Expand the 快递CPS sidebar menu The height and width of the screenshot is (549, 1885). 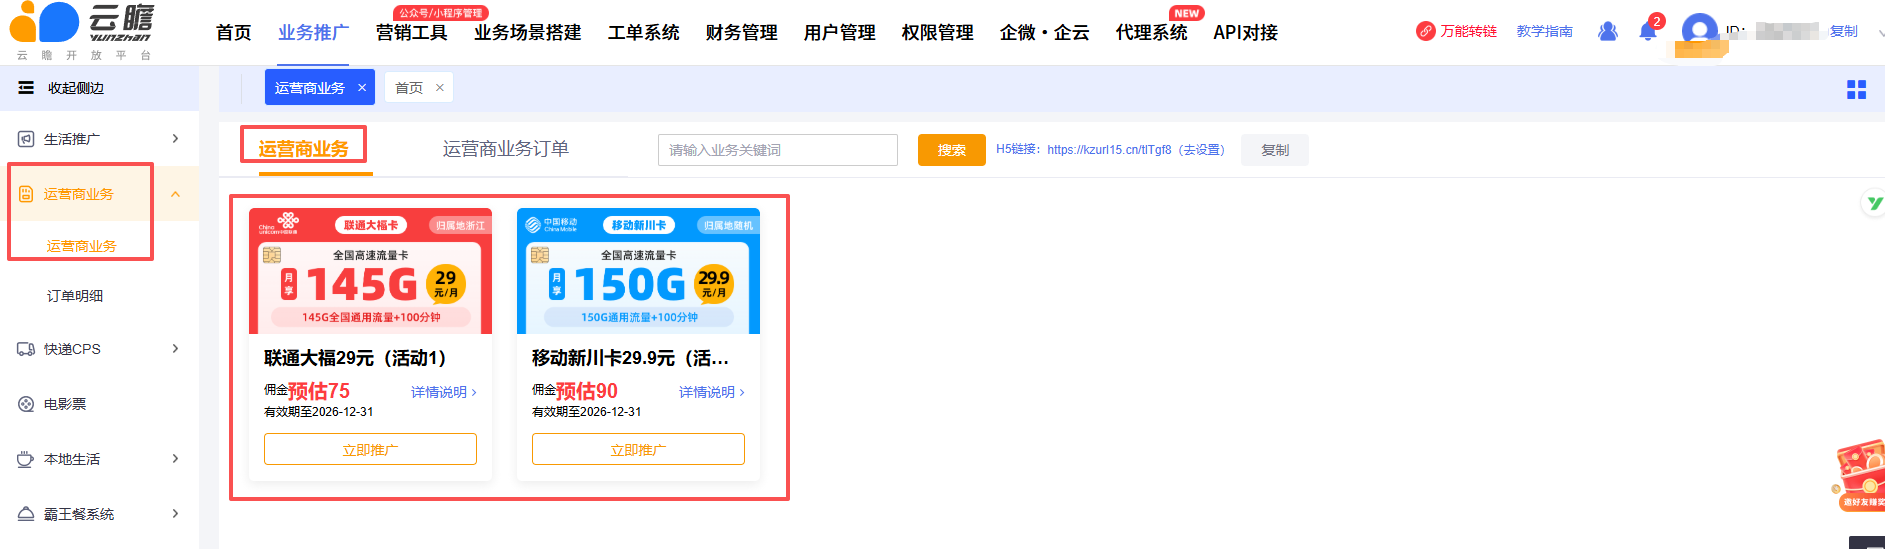coord(175,349)
